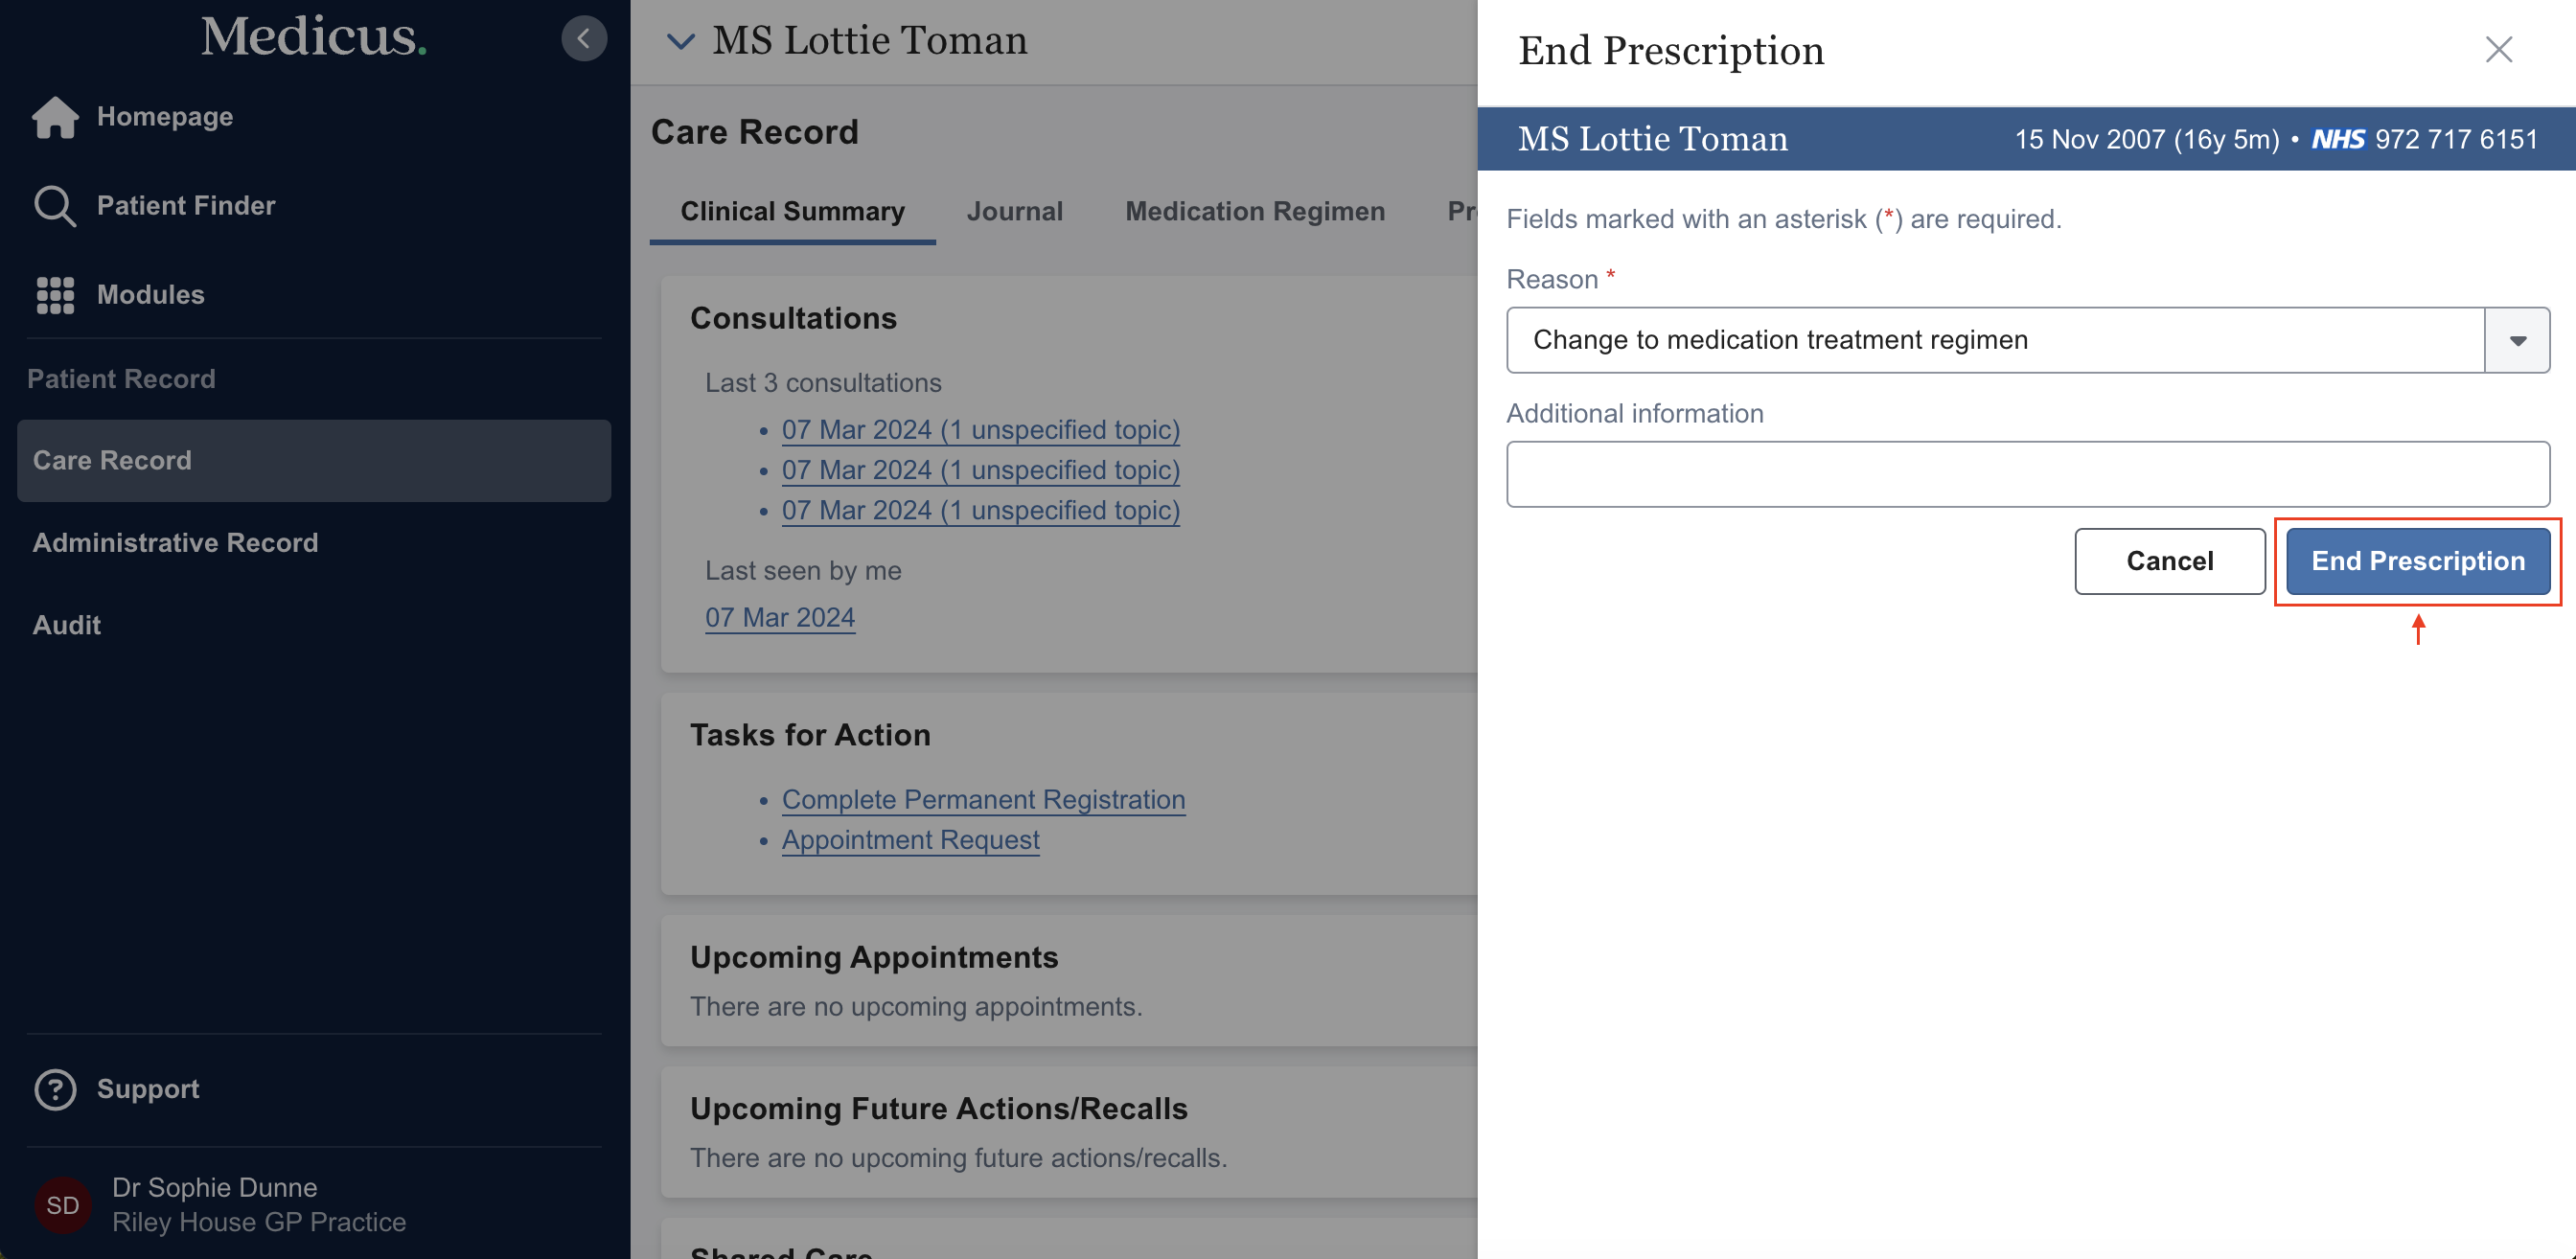Screen dimensions: 2576x1259
Task: Open the Reason dropdown
Action: [x=2518, y=340]
